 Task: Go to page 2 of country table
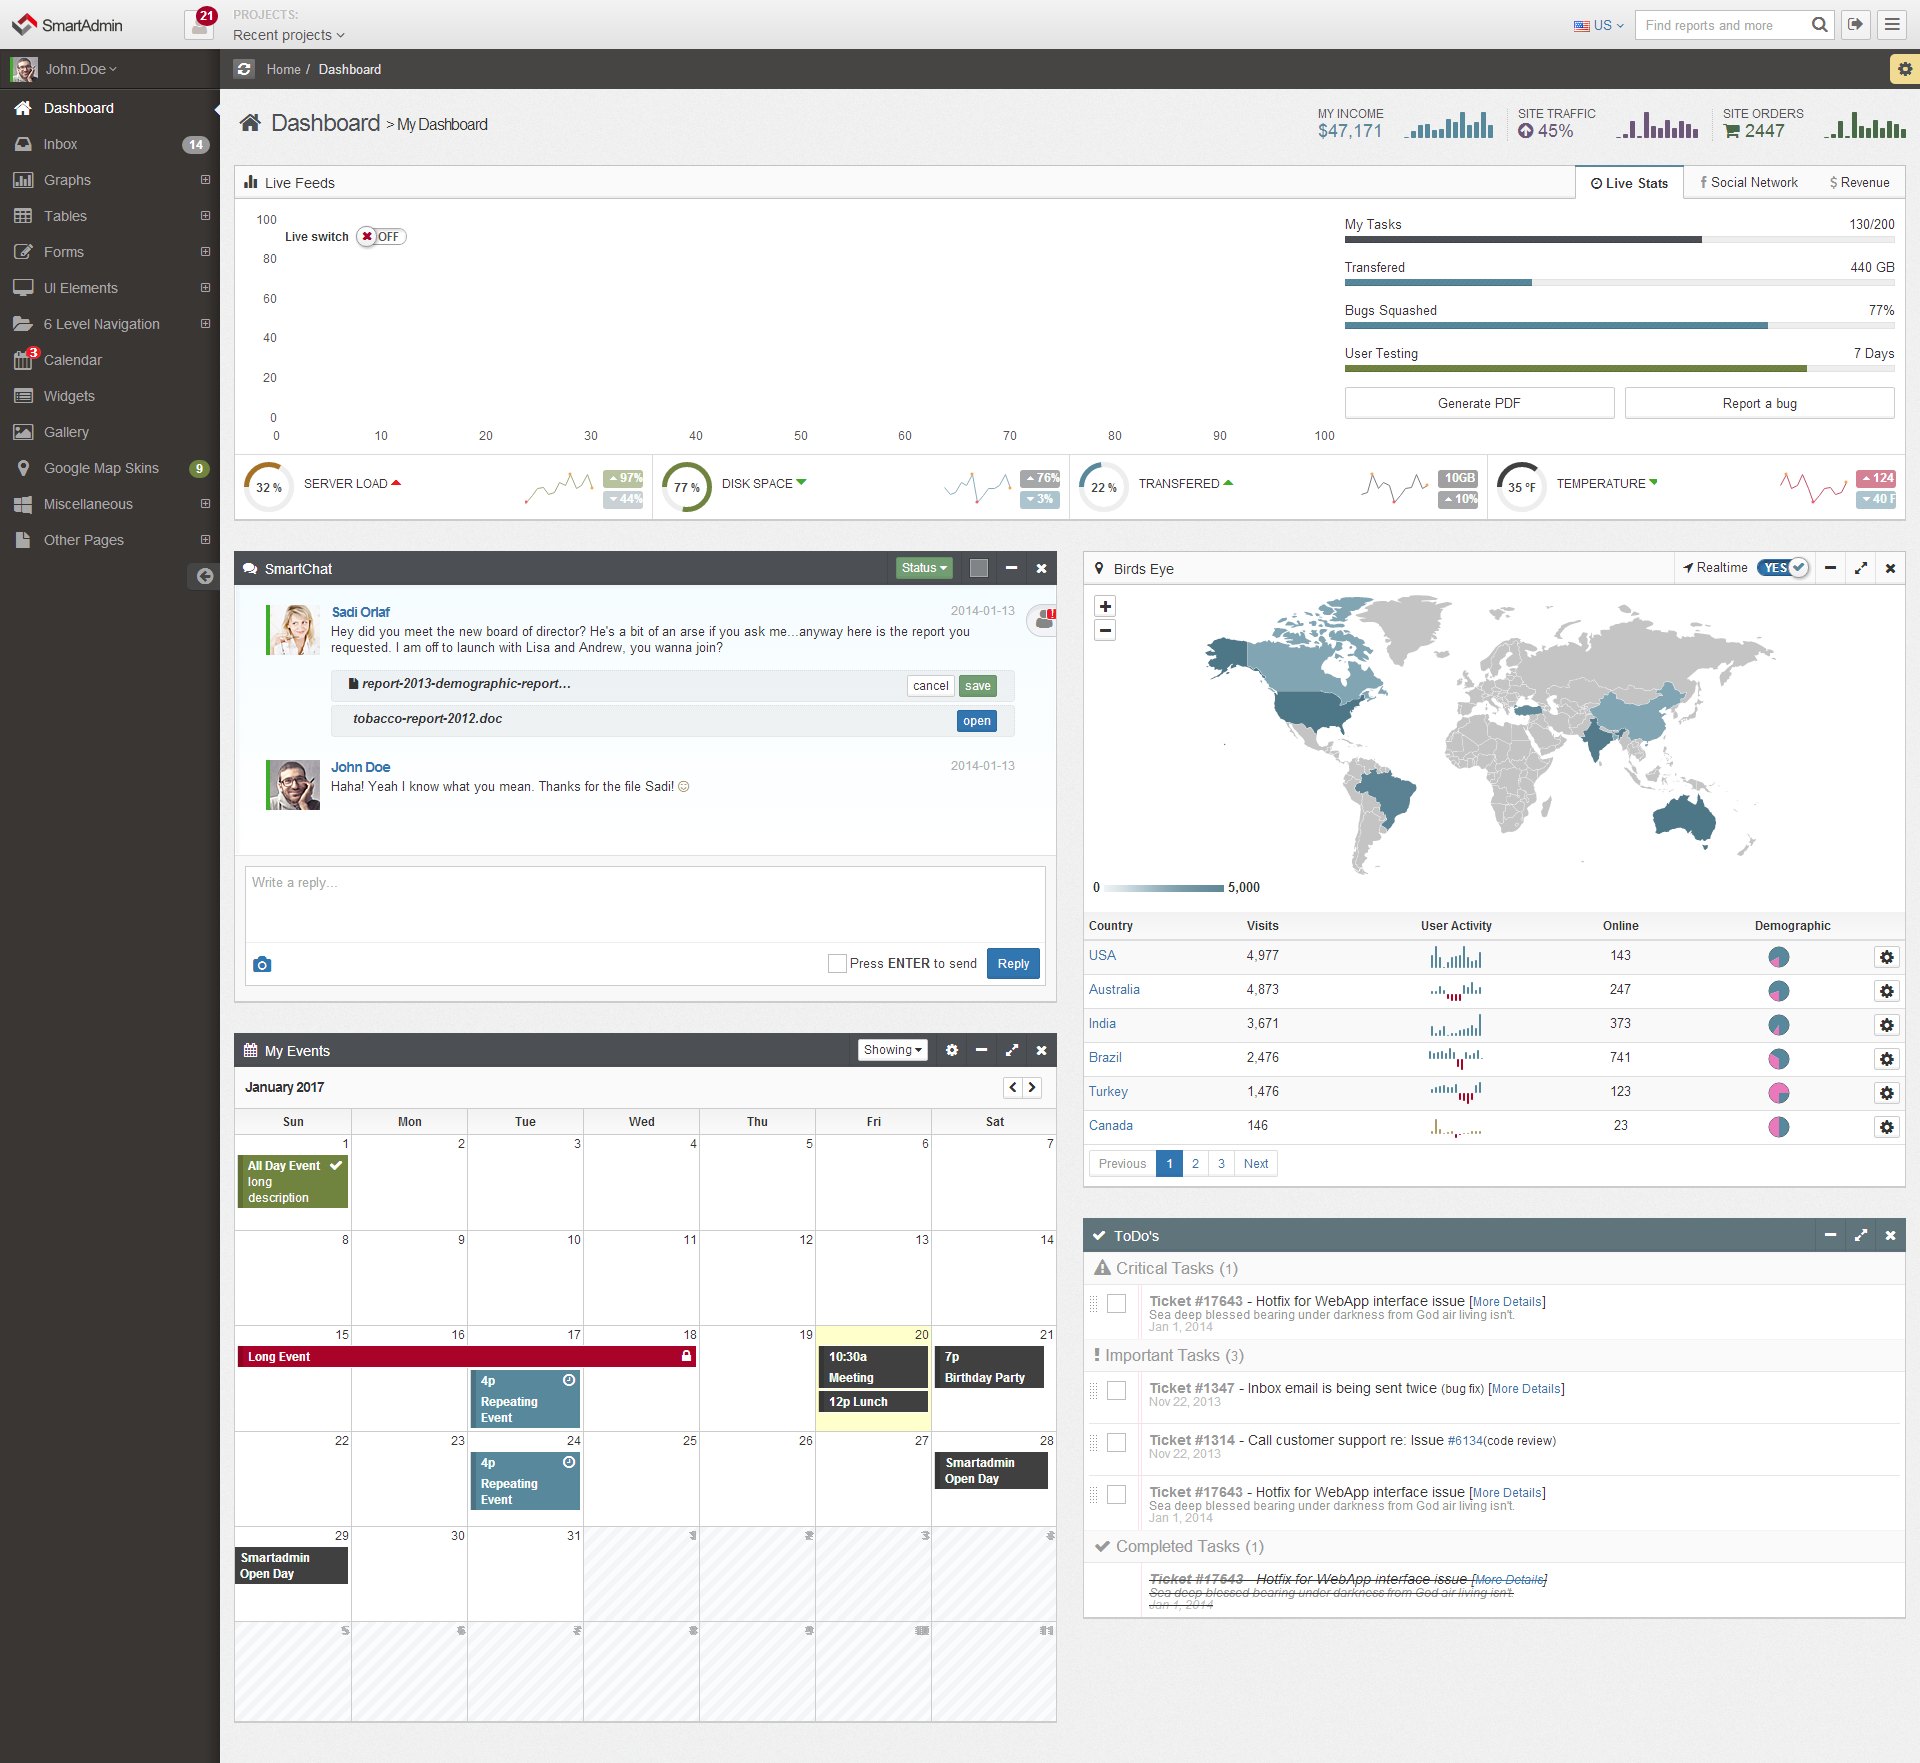[x=1195, y=1164]
